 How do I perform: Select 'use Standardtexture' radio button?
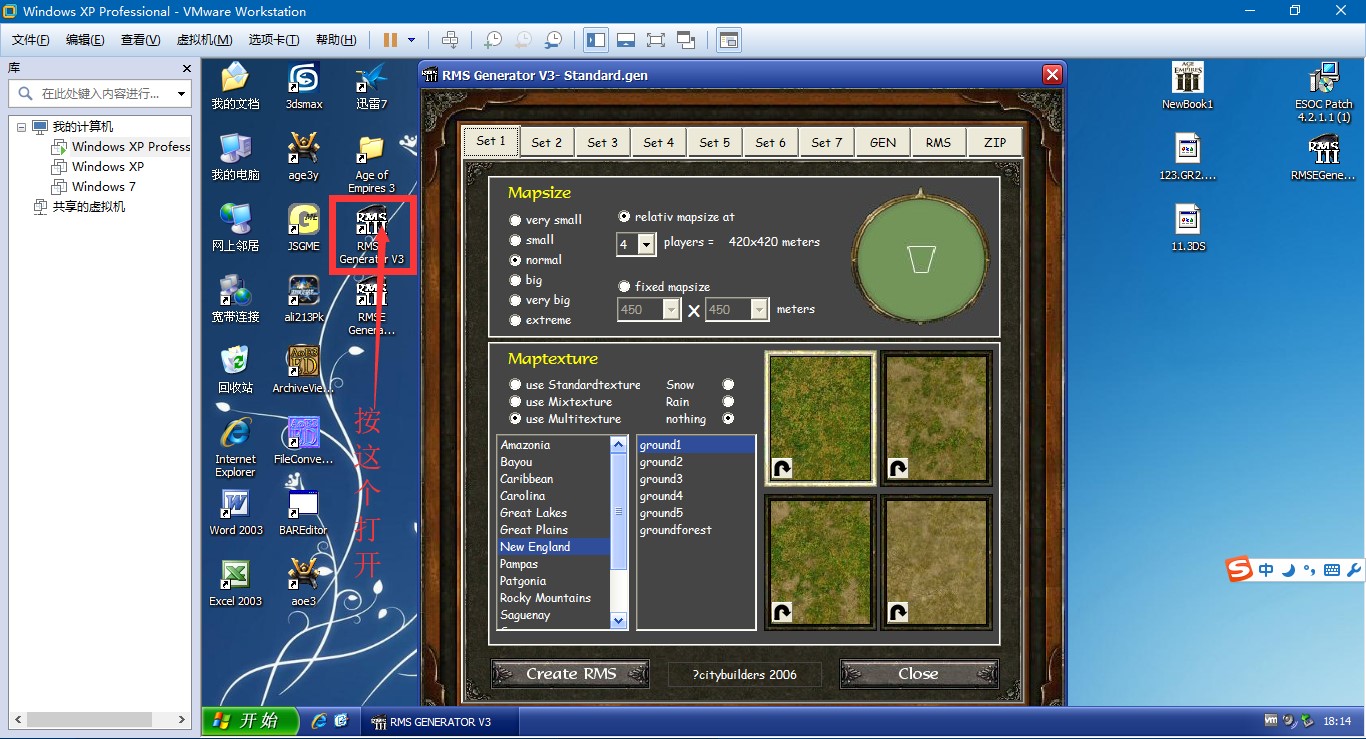pos(515,384)
